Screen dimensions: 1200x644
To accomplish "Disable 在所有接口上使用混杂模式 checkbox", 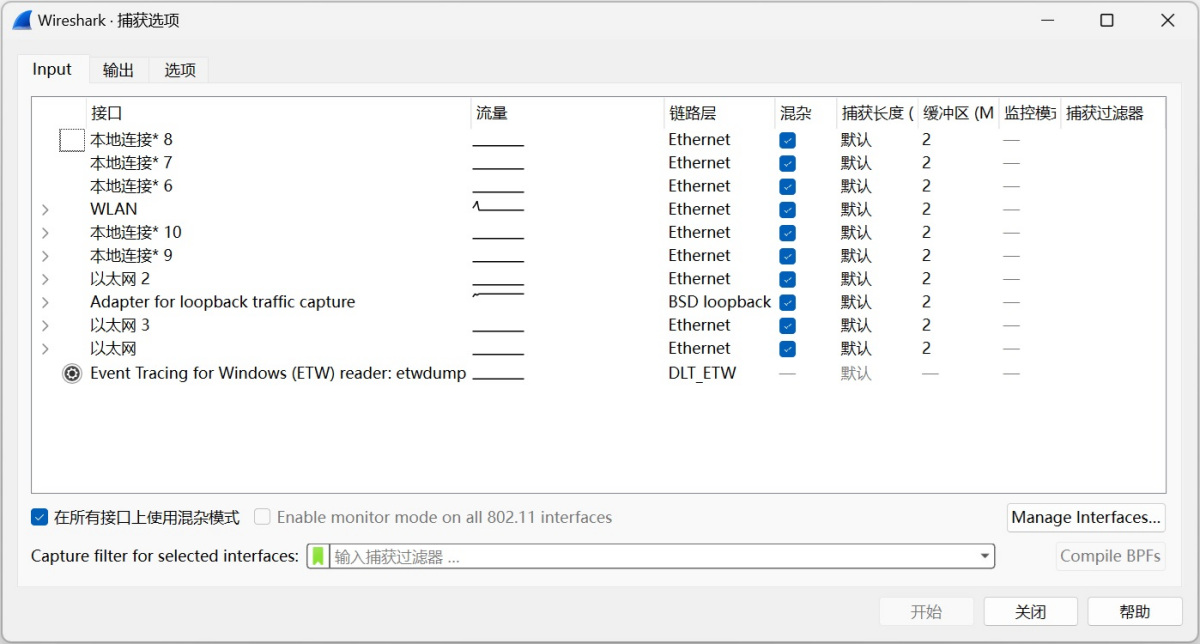I will click(40, 517).
